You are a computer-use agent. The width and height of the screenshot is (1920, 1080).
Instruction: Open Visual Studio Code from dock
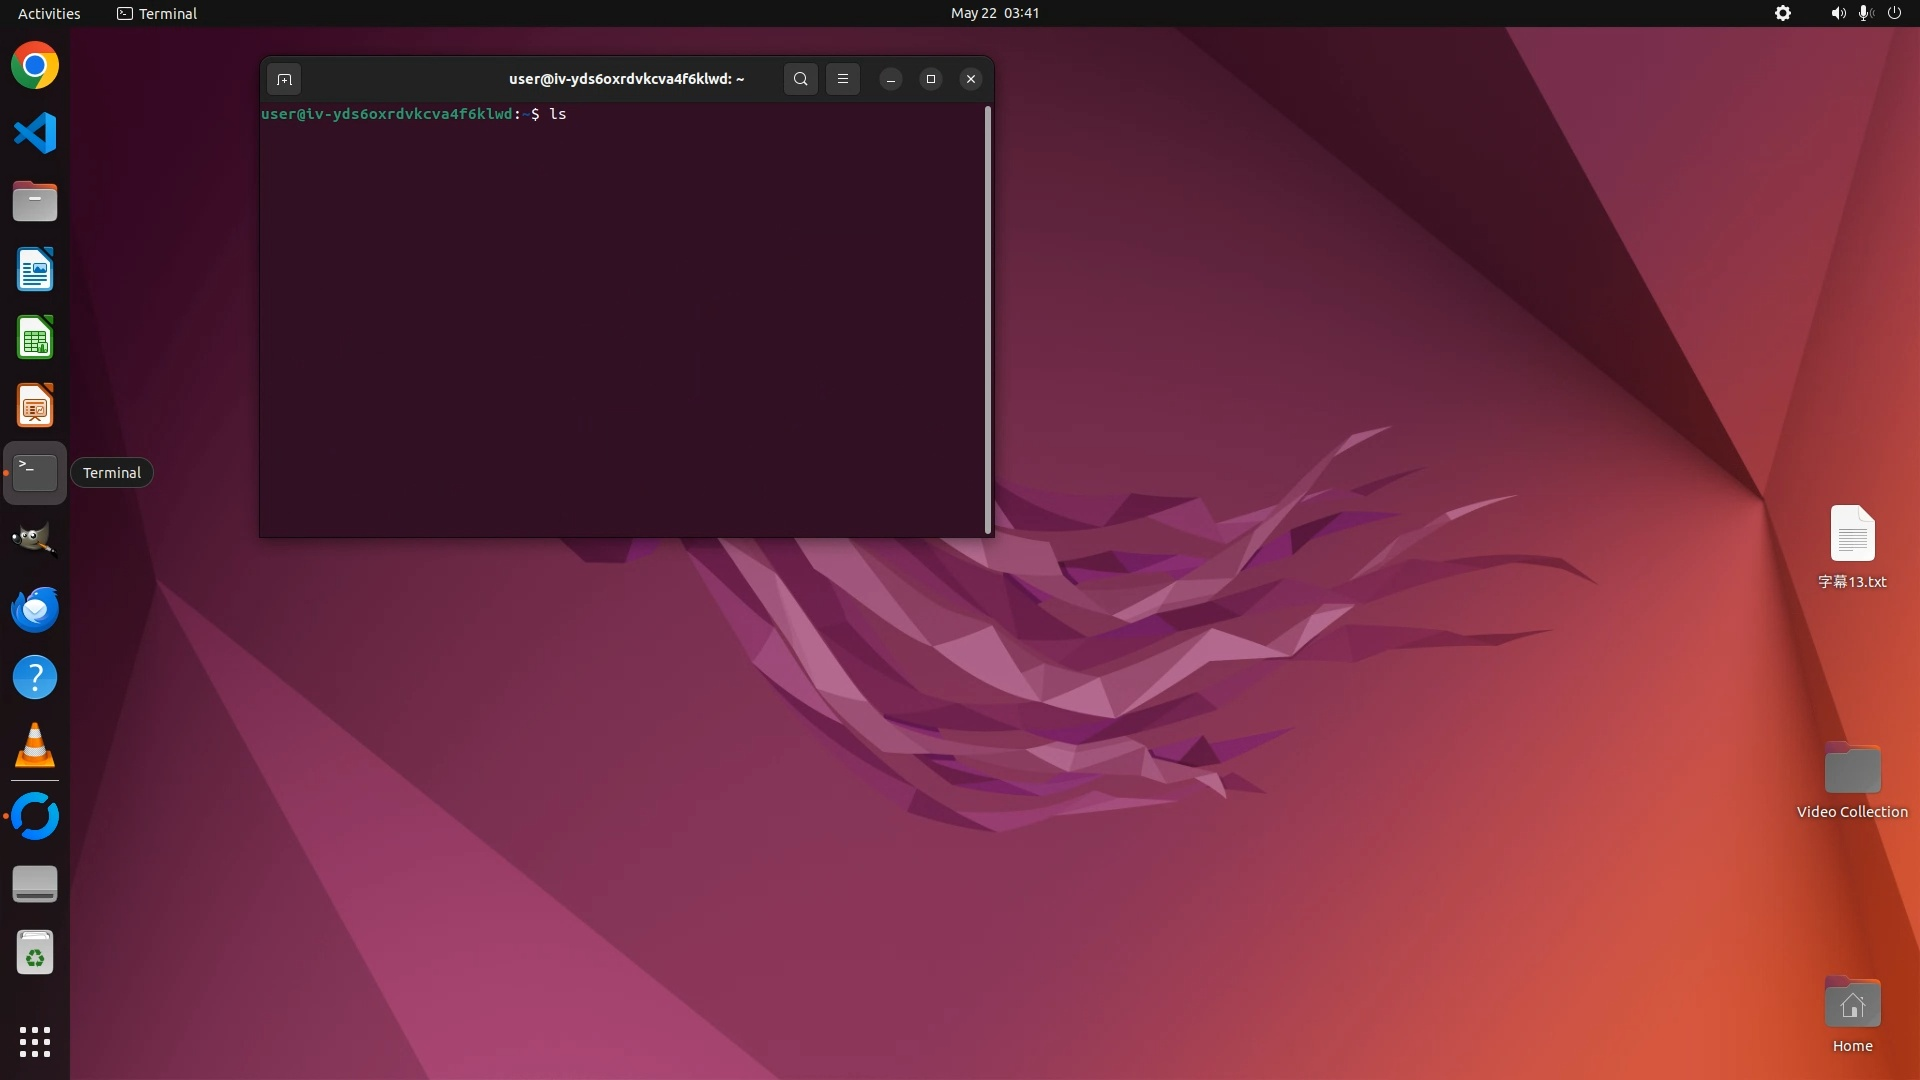click(35, 134)
